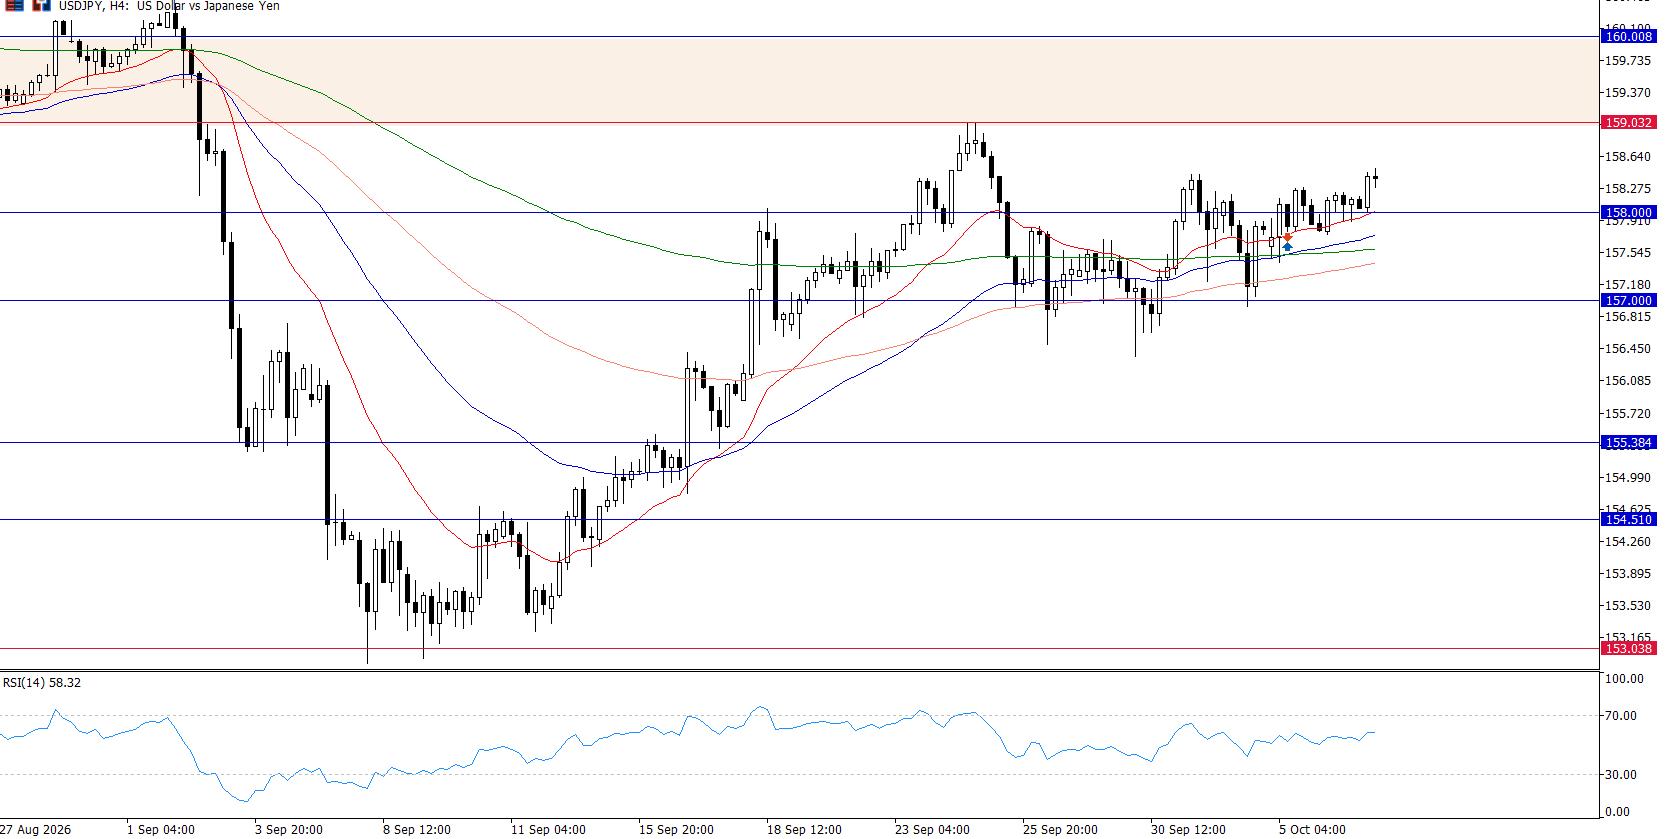Select the red 159.032 resistance level label

1628,122
